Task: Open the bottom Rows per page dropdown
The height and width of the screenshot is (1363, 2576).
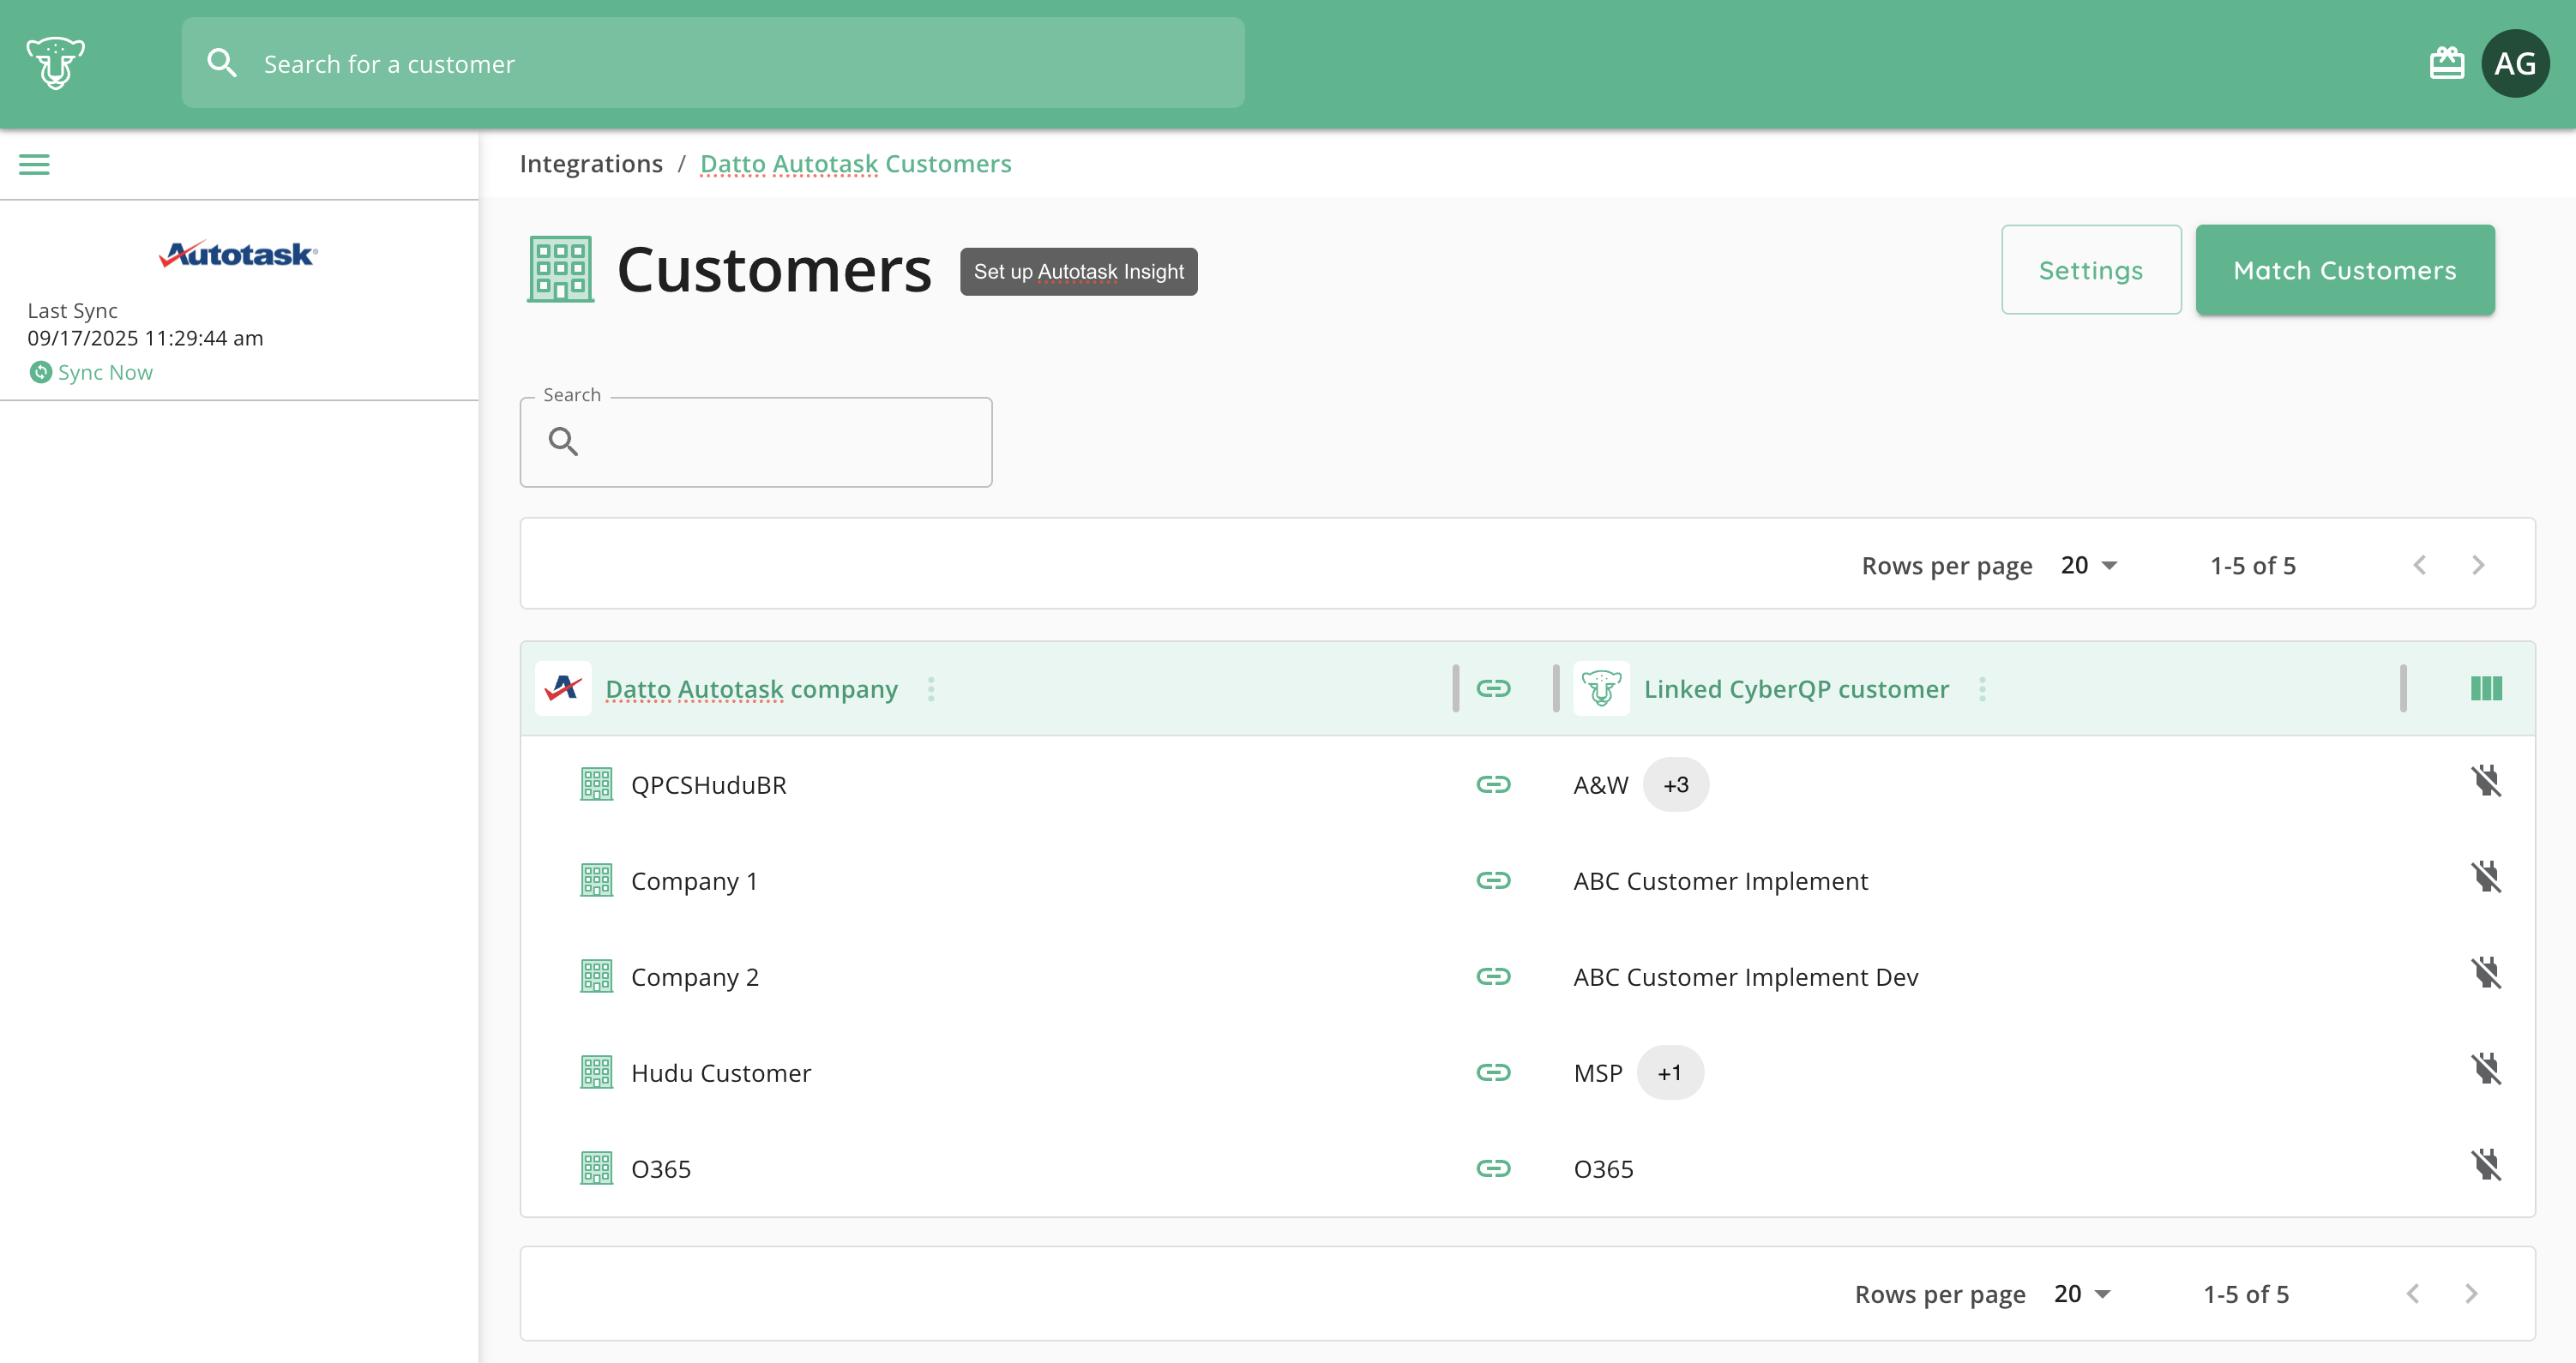Action: (x=2082, y=1293)
